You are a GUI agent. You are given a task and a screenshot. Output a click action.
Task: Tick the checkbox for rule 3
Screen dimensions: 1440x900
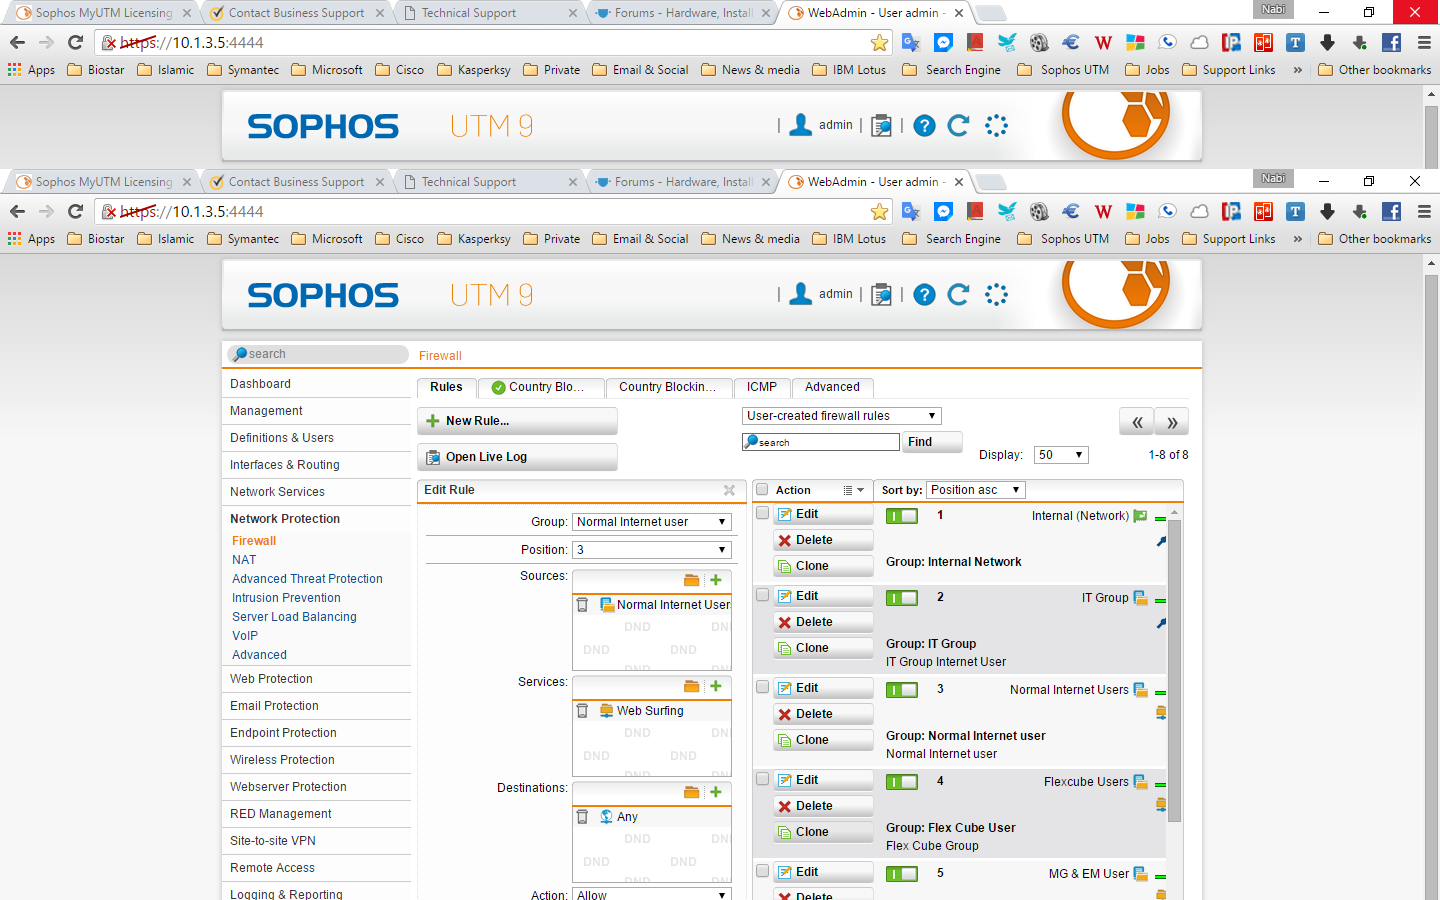(x=762, y=687)
